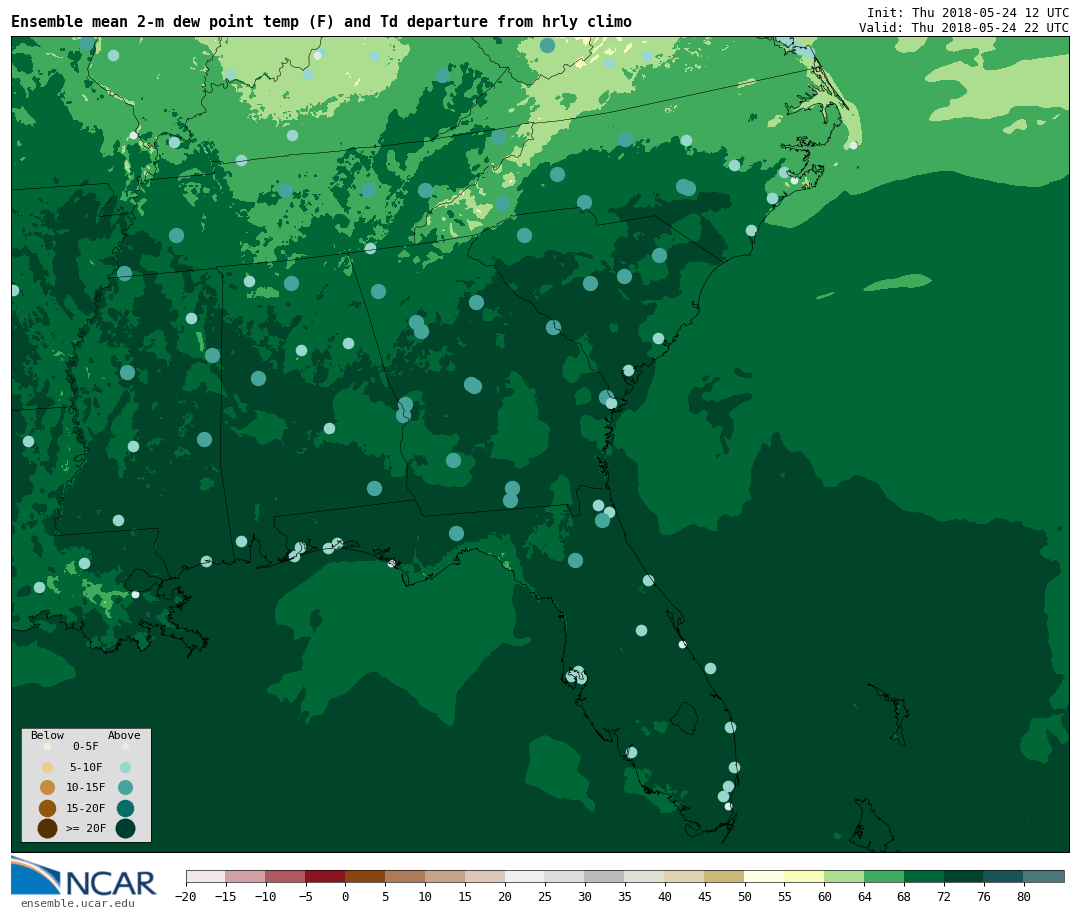Screen dimensions: 1080x915
Task: Select the Above 0-5F legend dot
Action: click(x=125, y=746)
